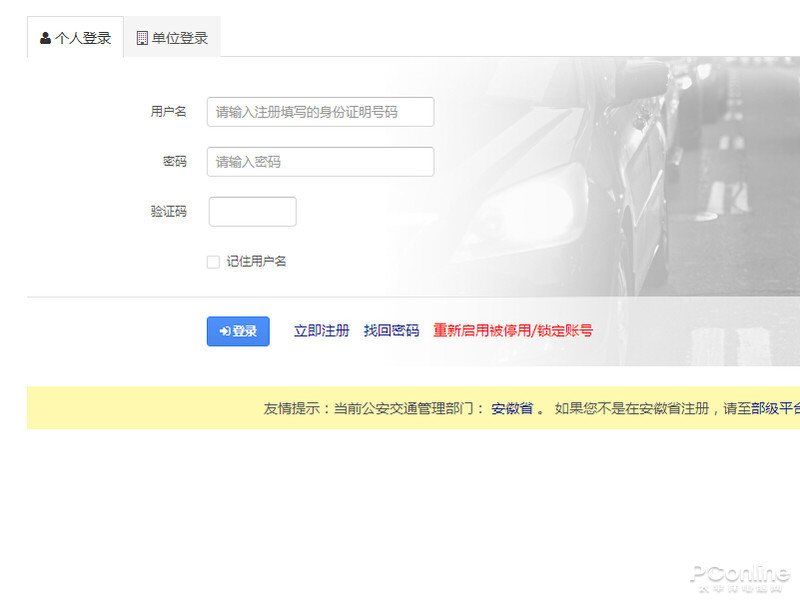Click the 用户名 field label

(168, 111)
